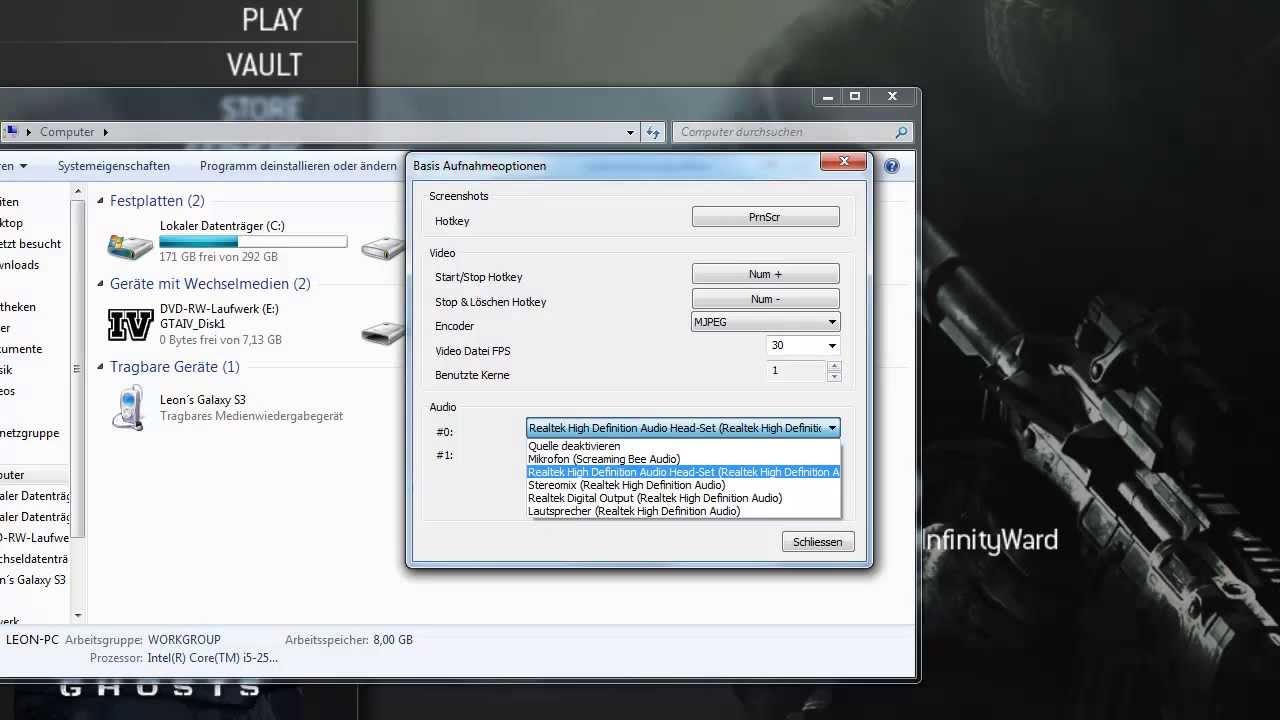Click the search magnifier icon in Explorer

click(x=901, y=132)
